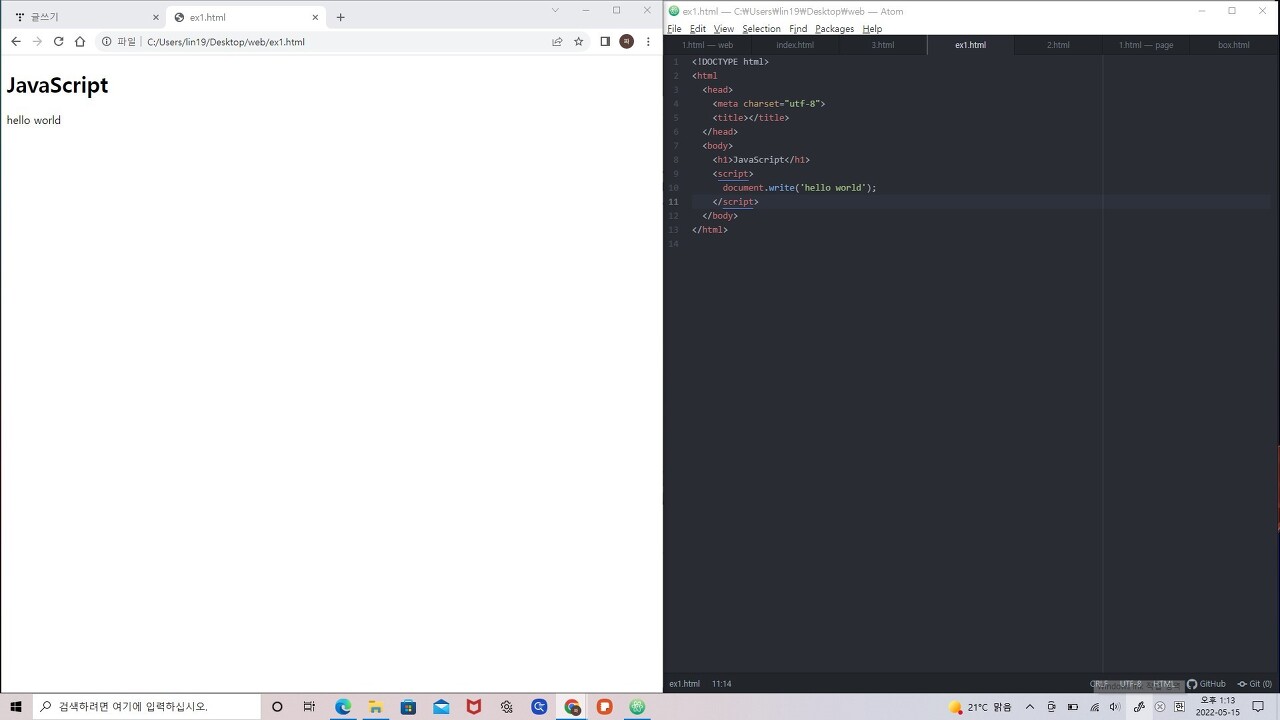Image resolution: width=1280 pixels, height=720 pixels.
Task: Open File Explorer from taskbar
Action: (x=376, y=707)
